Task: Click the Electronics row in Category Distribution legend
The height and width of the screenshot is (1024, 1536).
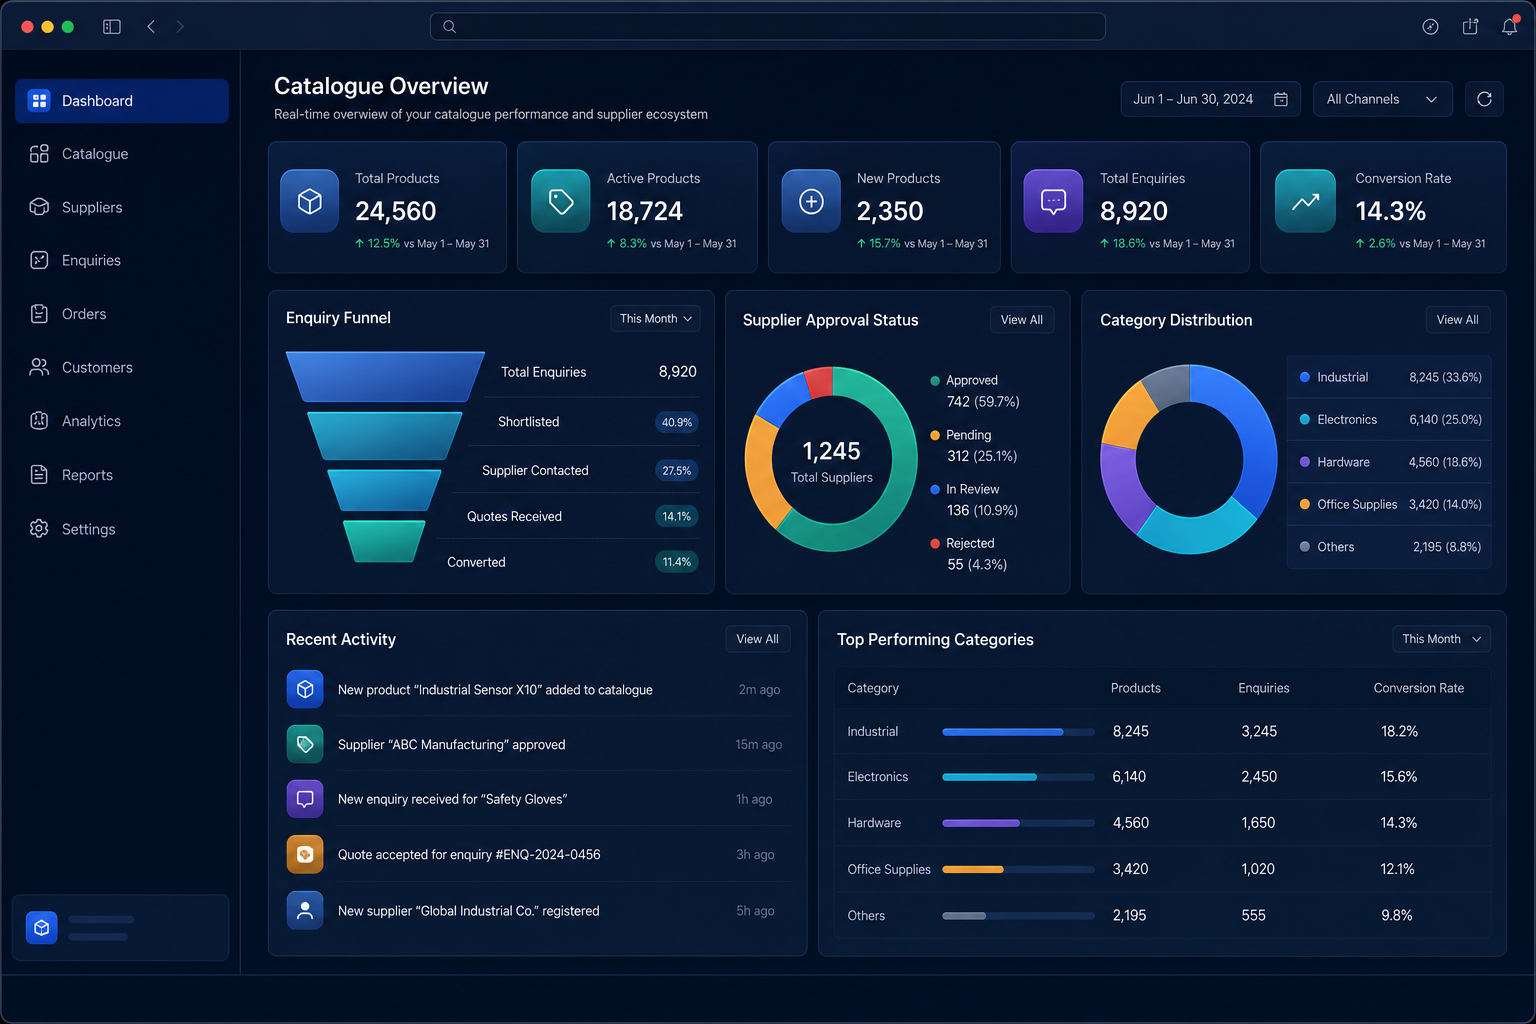Action: 1390,420
